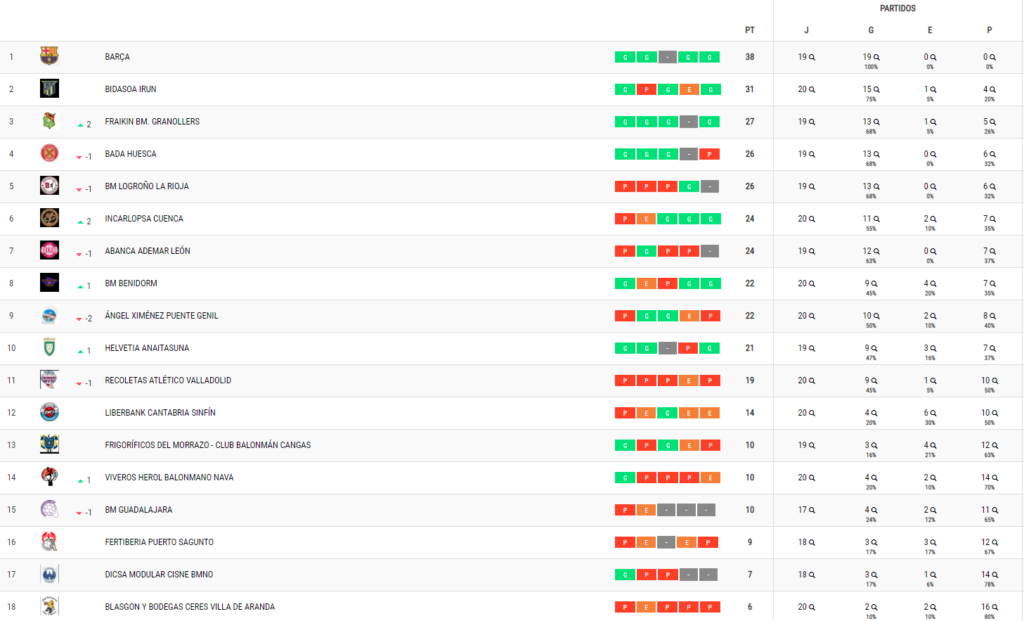Screen dimensions: 1024x621
Task: Click BM Guadalajara's red P form badge
Action: pyautogui.click(x=625, y=509)
